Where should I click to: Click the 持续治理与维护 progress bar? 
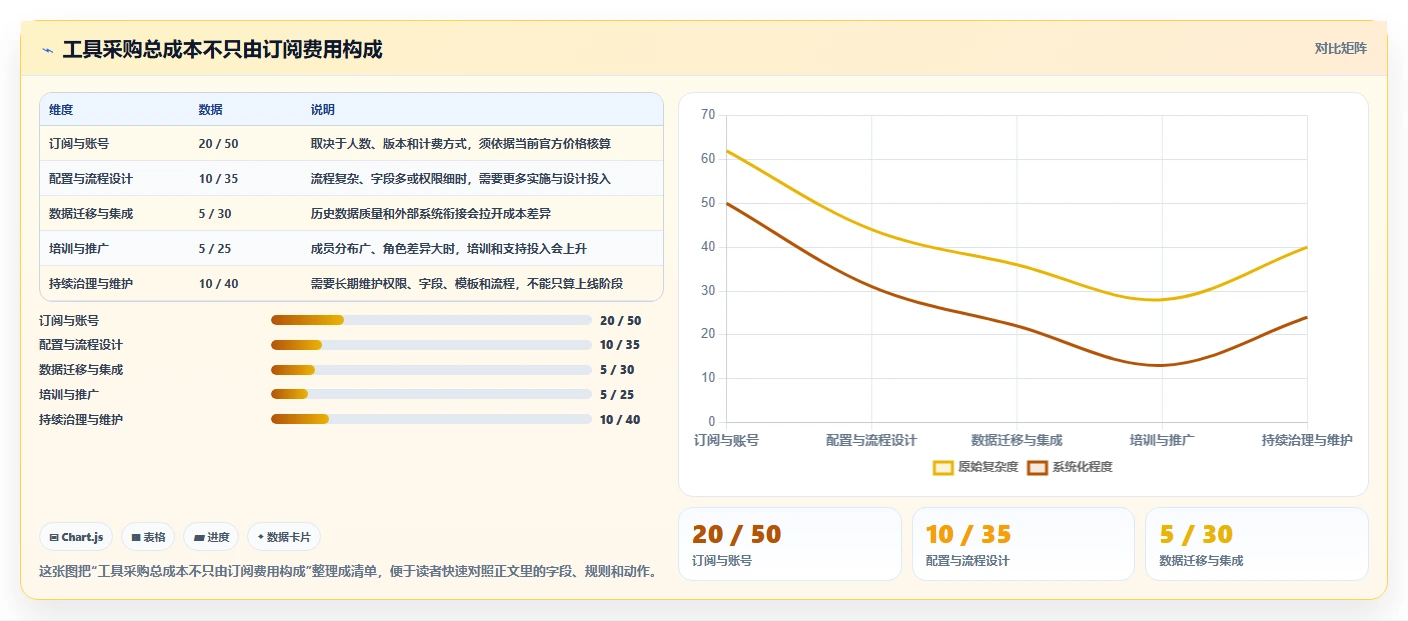point(431,420)
